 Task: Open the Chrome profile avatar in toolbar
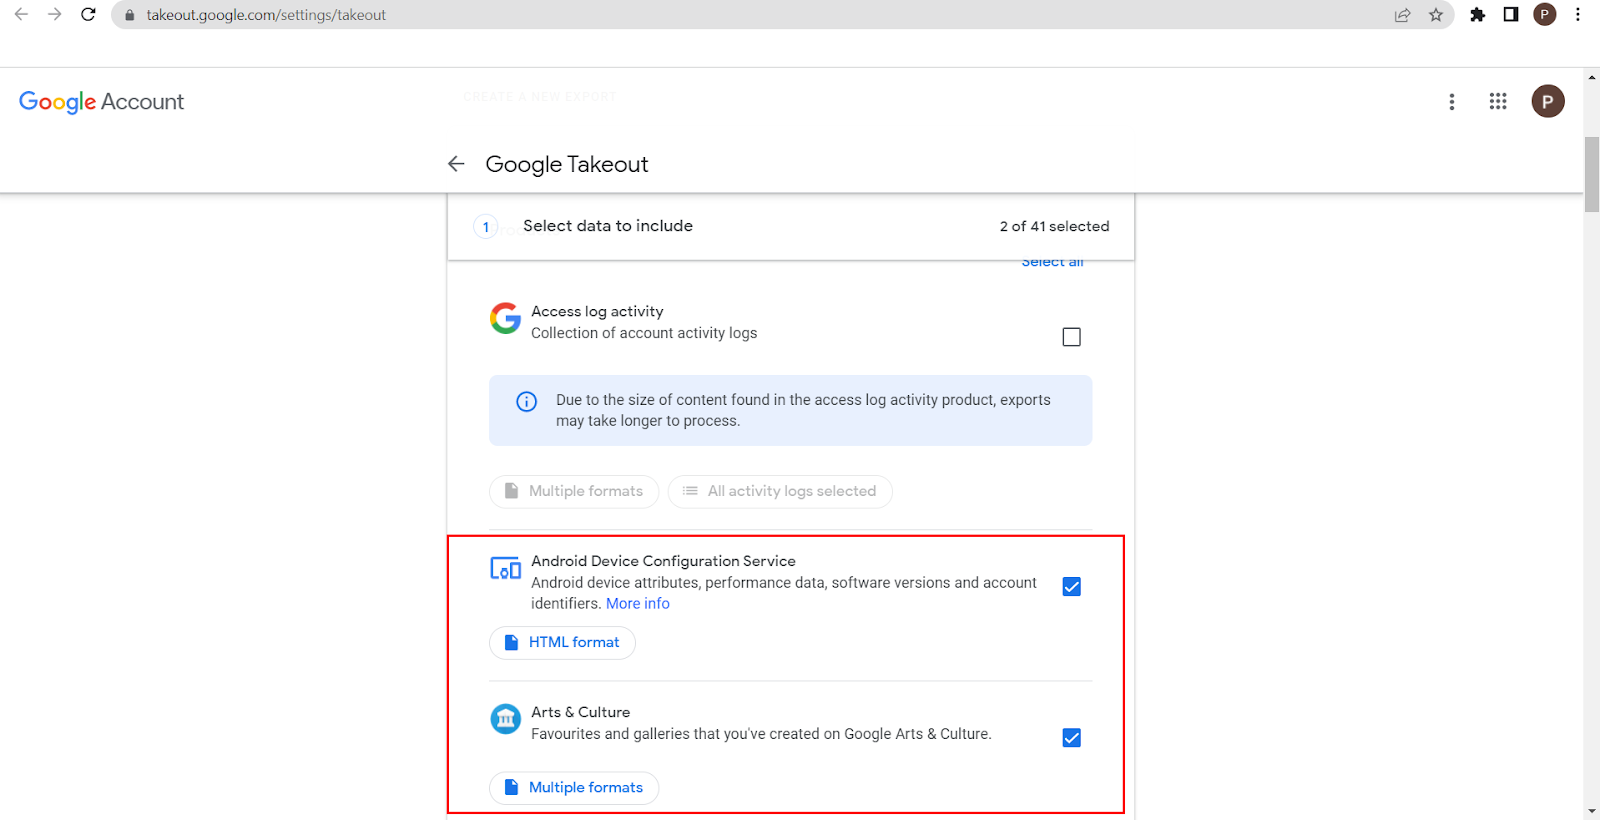pos(1545,15)
